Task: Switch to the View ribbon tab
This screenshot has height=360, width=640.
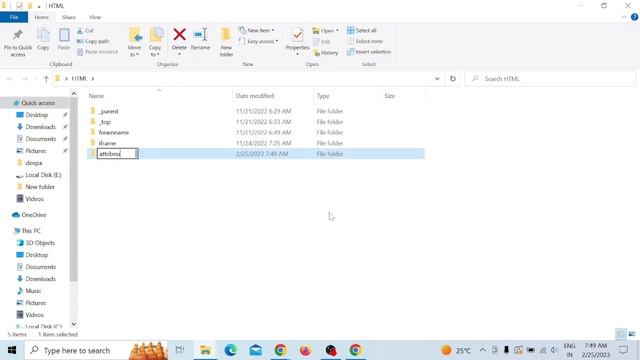Action: pyautogui.click(x=95, y=17)
